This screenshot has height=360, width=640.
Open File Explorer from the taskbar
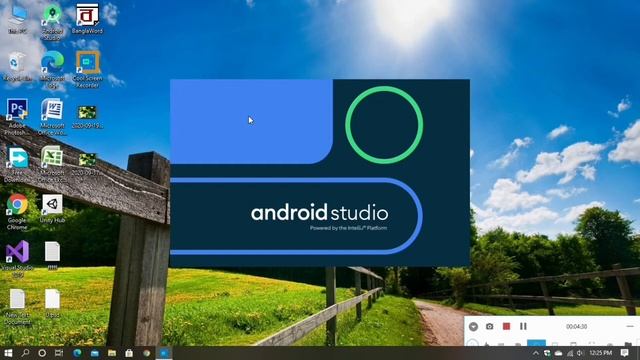[x=112, y=353]
